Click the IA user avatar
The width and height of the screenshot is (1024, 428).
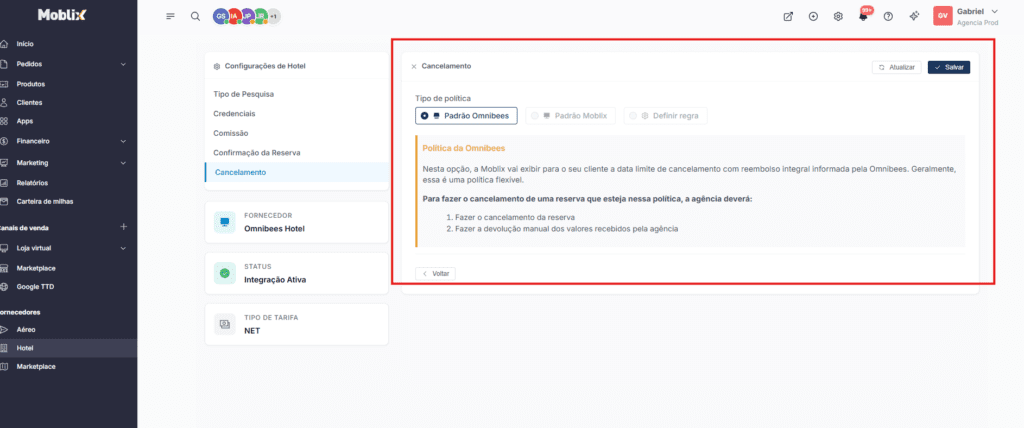click(233, 16)
